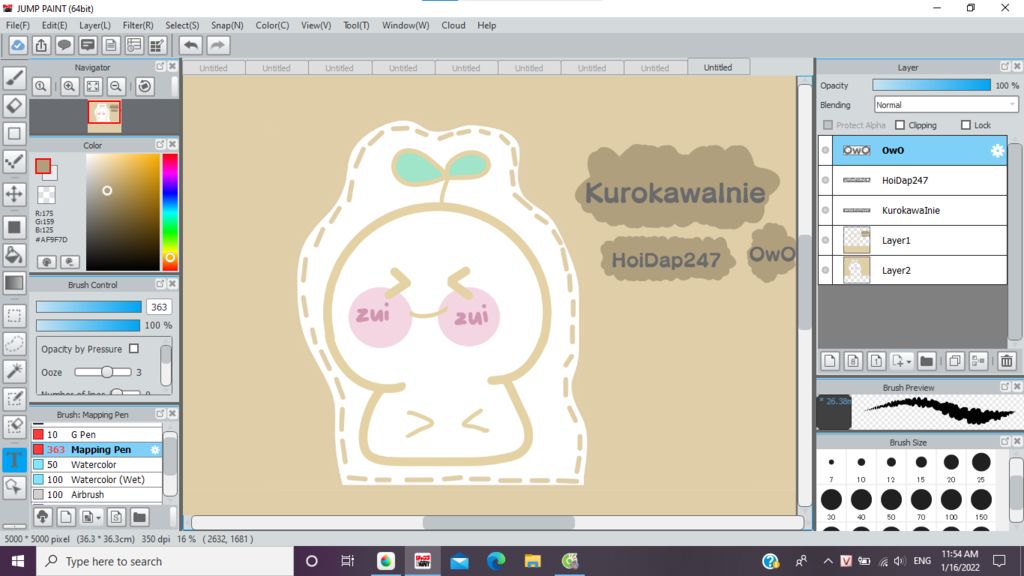Enable the Clipping checkbox
Viewport: 1024px width, 576px height.
pyautogui.click(x=900, y=125)
